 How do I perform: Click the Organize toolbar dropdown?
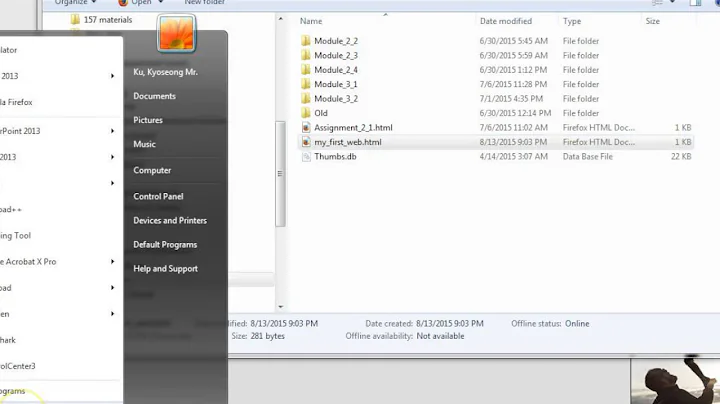(x=75, y=2)
